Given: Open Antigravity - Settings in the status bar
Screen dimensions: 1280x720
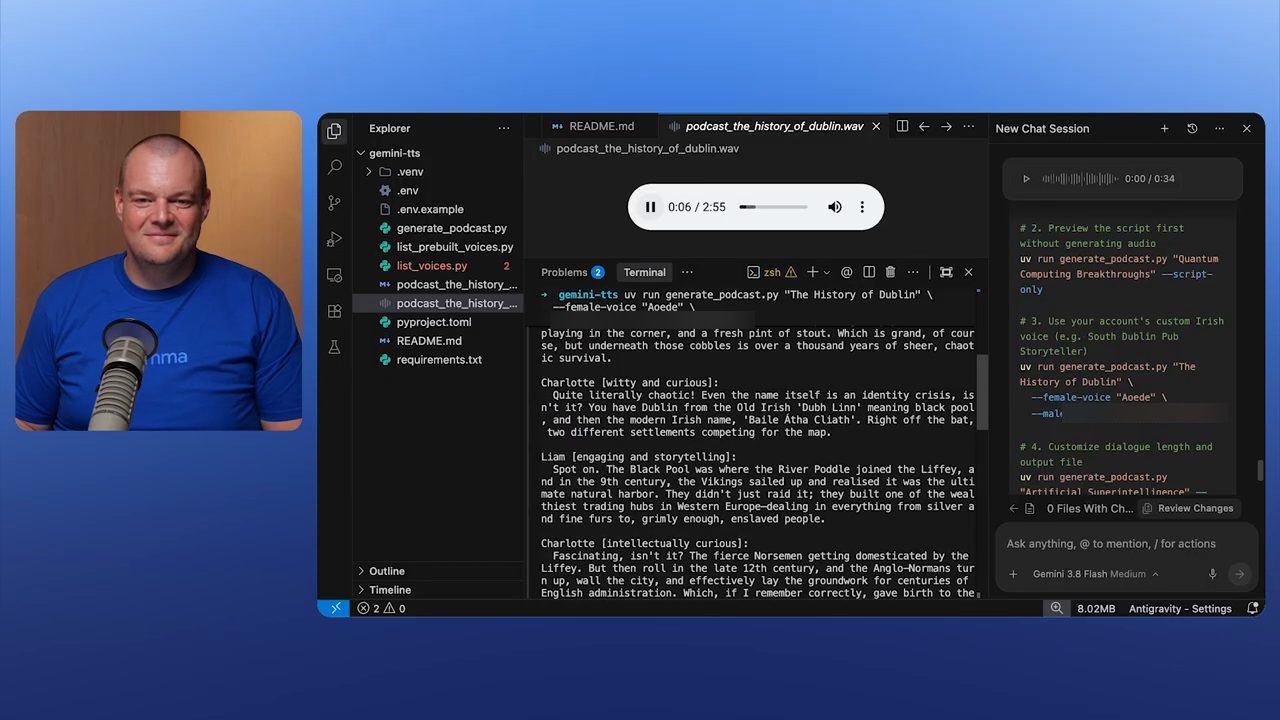Looking at the screenshot, I should tap(1180, 608).
